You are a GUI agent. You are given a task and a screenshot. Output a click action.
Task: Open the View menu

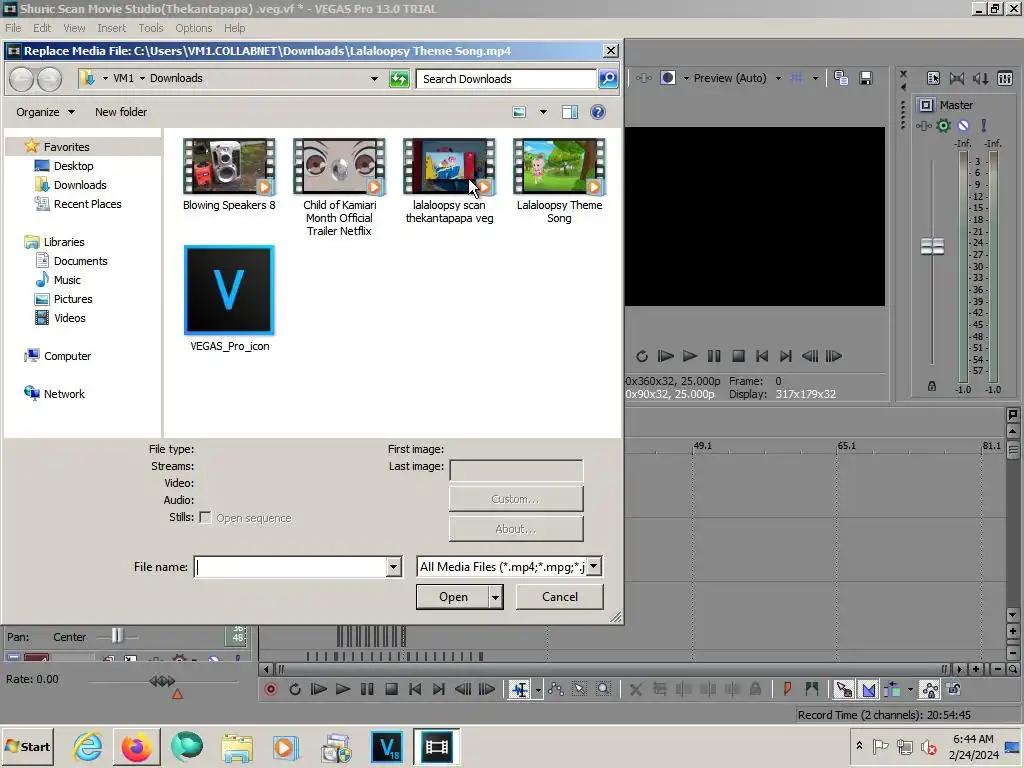[x=74, y=28]
